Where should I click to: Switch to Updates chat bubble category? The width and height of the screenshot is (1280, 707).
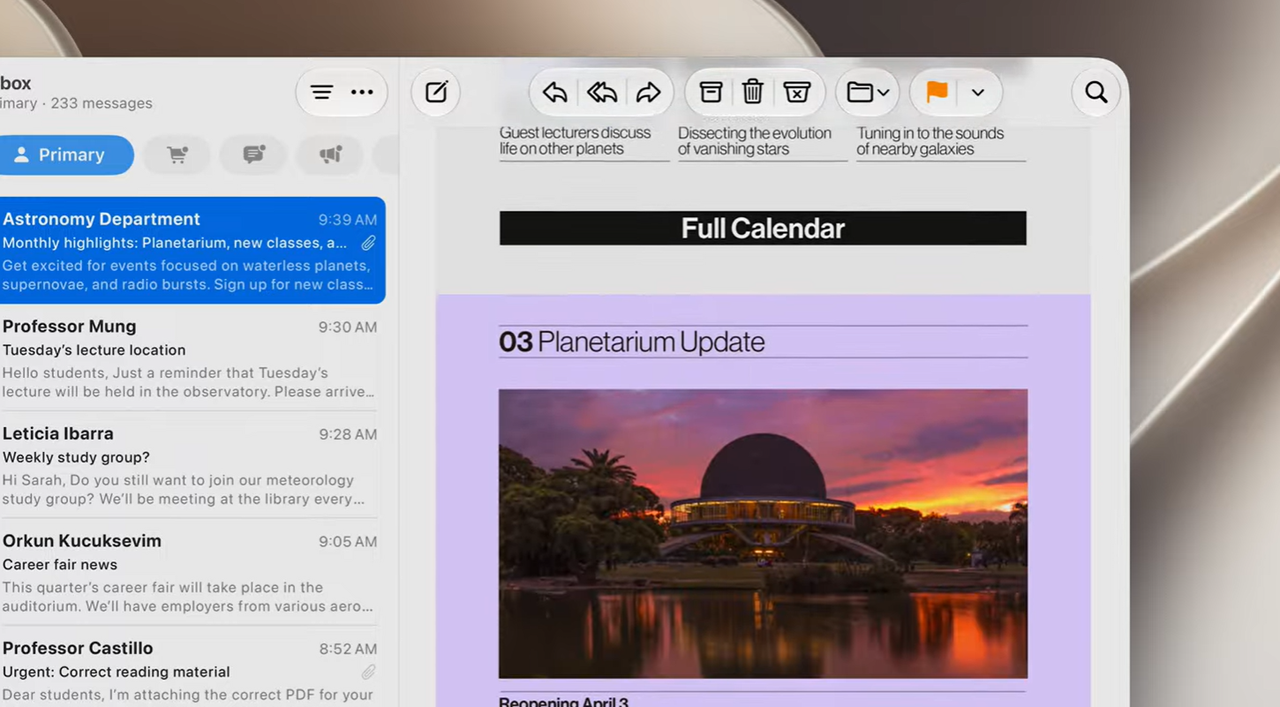254,155
